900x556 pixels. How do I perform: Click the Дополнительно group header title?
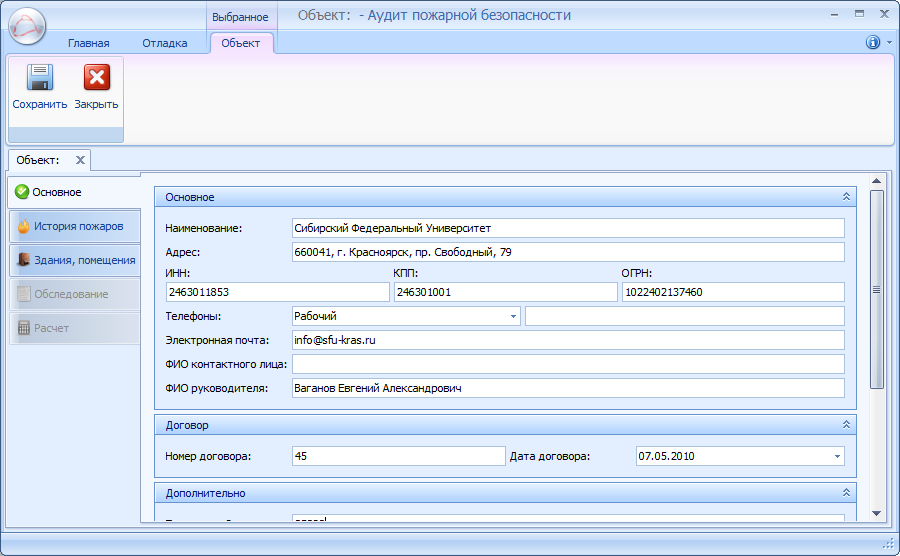tap(205, 493)
